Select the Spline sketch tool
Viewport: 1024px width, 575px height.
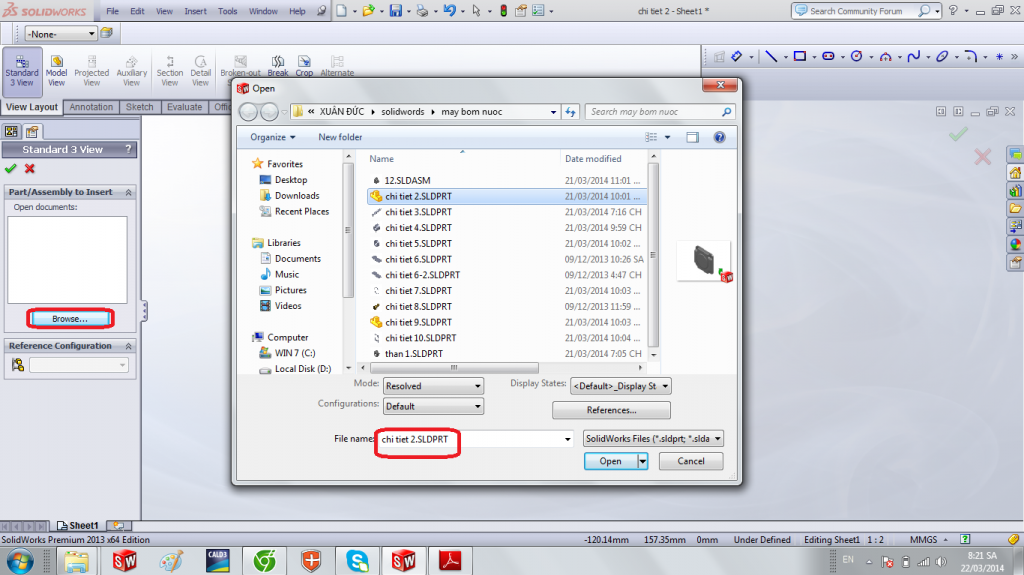click(914, 56)
